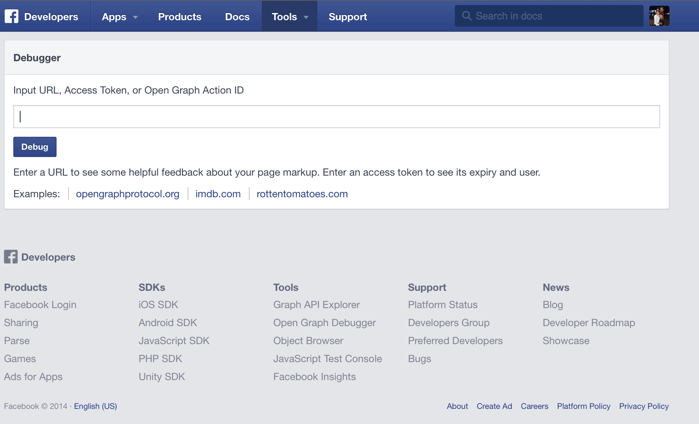This screenshot has height=424, width=699.
Task: Open the Open Graph Debugger link
Action: click(x=325, y=323)
